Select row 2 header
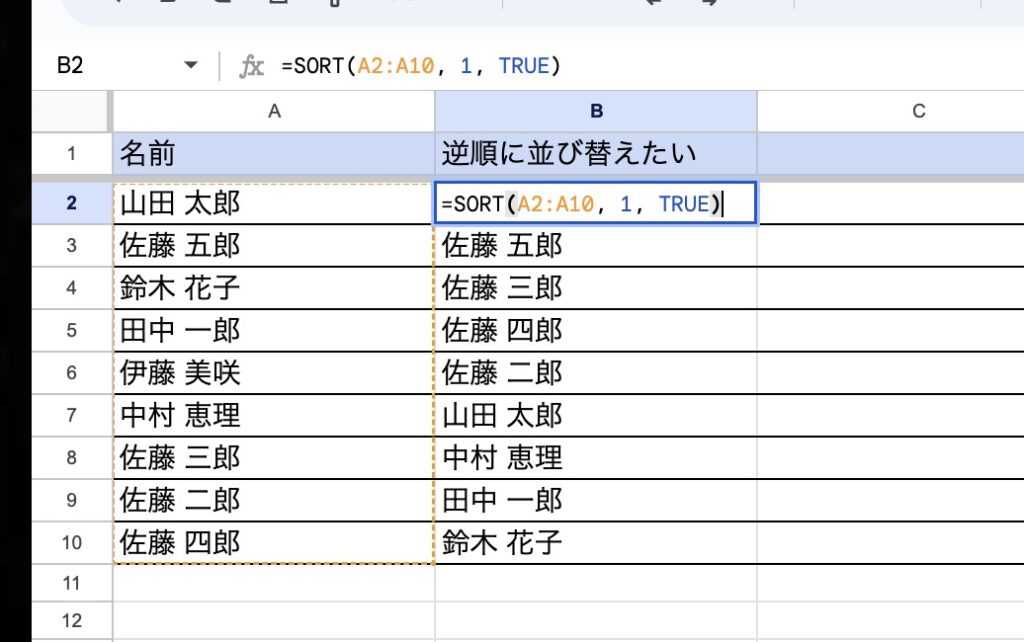This screenshot has height=642, width=1024. point(71,203)
